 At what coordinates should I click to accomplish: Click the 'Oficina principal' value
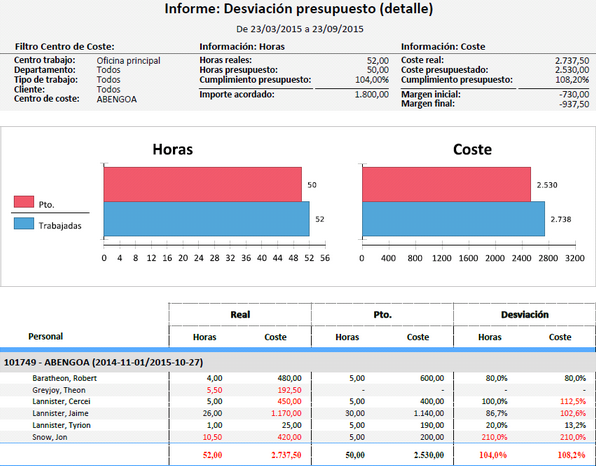point(128,61)
